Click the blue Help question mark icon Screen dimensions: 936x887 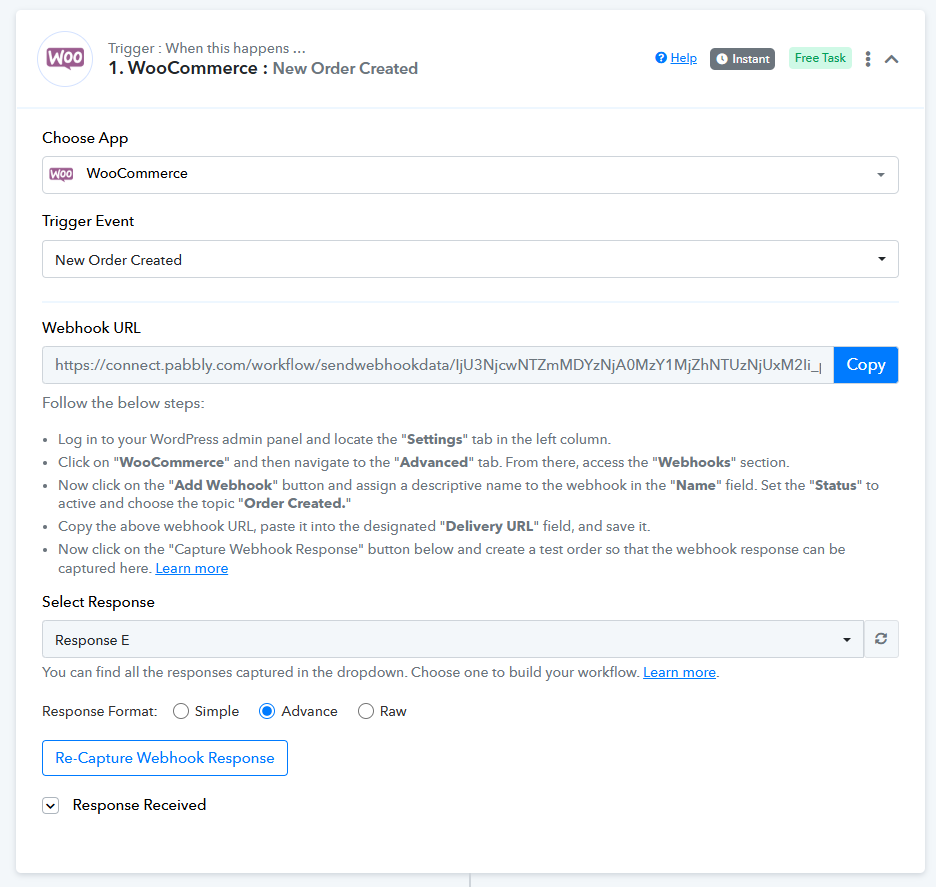[x=661, y=58]
